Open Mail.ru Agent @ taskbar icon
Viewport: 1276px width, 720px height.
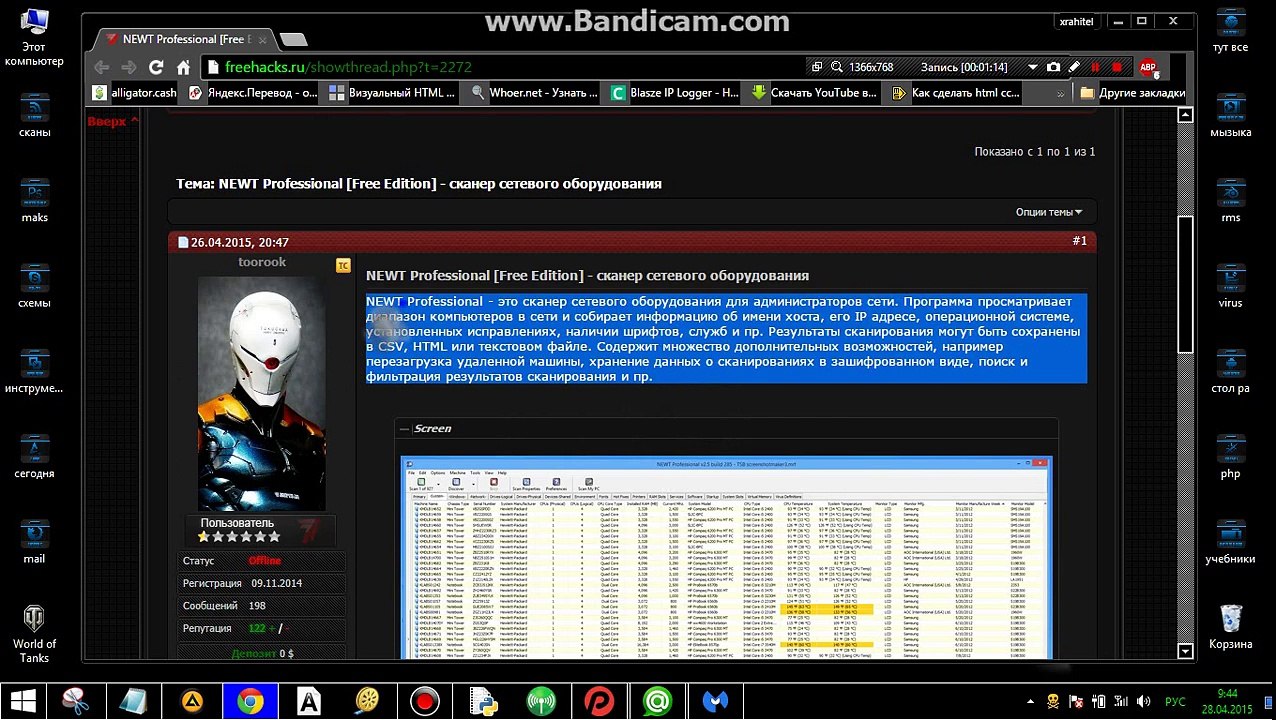(x=657, y=701)
